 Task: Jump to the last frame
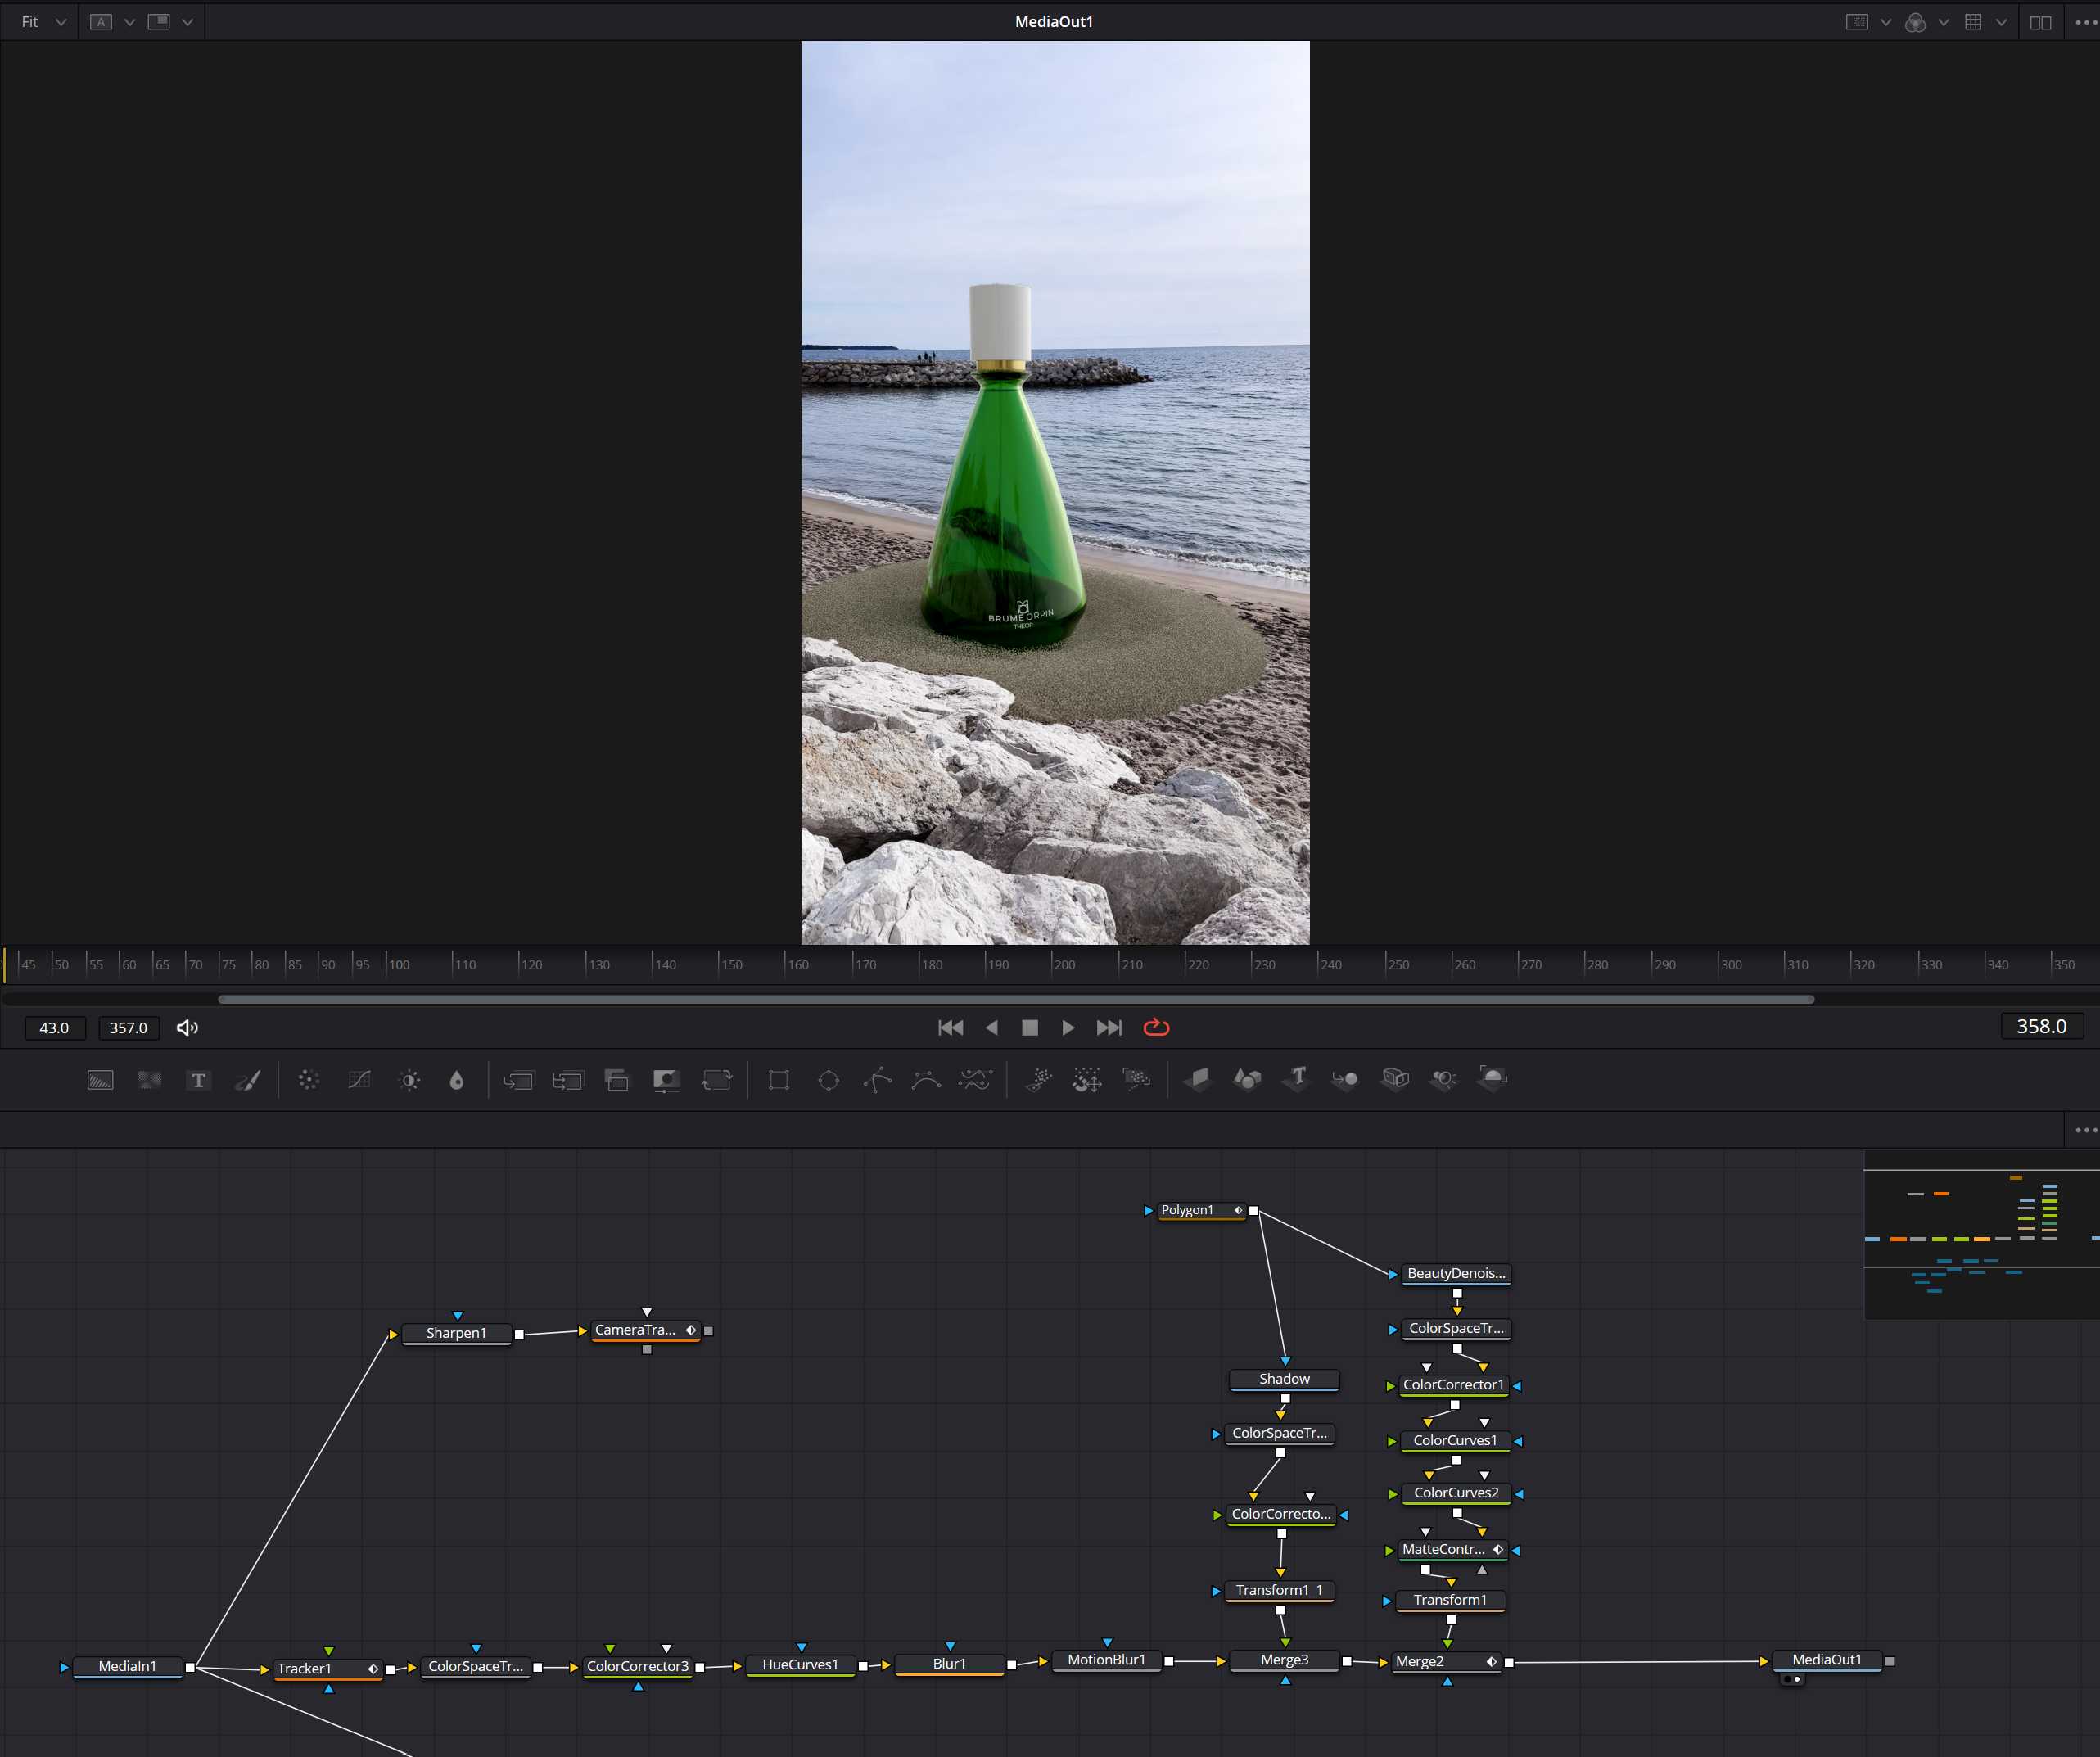[x=1108, y=1027]
